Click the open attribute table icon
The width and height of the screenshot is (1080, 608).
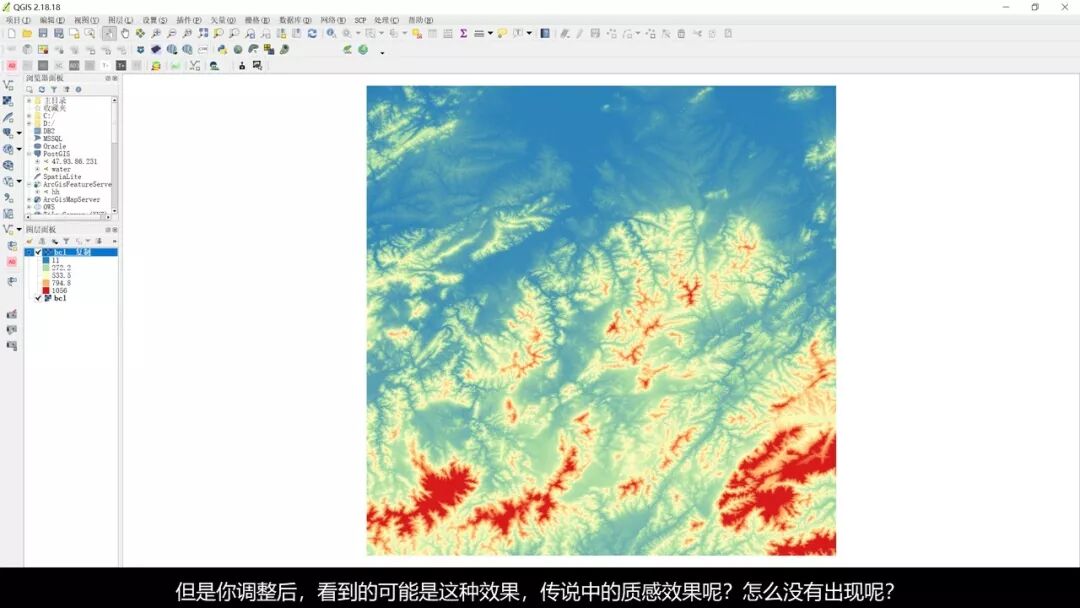432,33
